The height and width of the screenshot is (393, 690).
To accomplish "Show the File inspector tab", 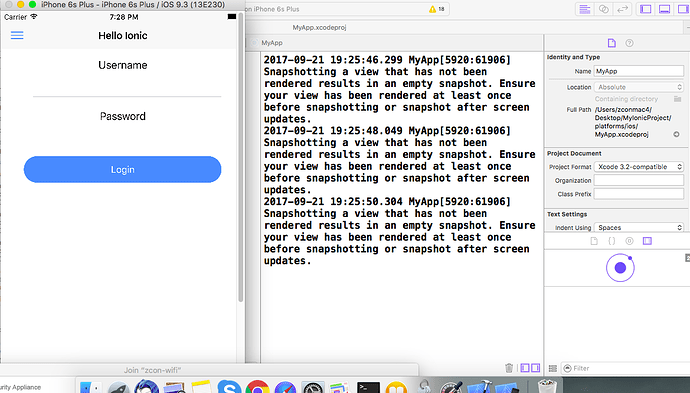I will point(612,43).
